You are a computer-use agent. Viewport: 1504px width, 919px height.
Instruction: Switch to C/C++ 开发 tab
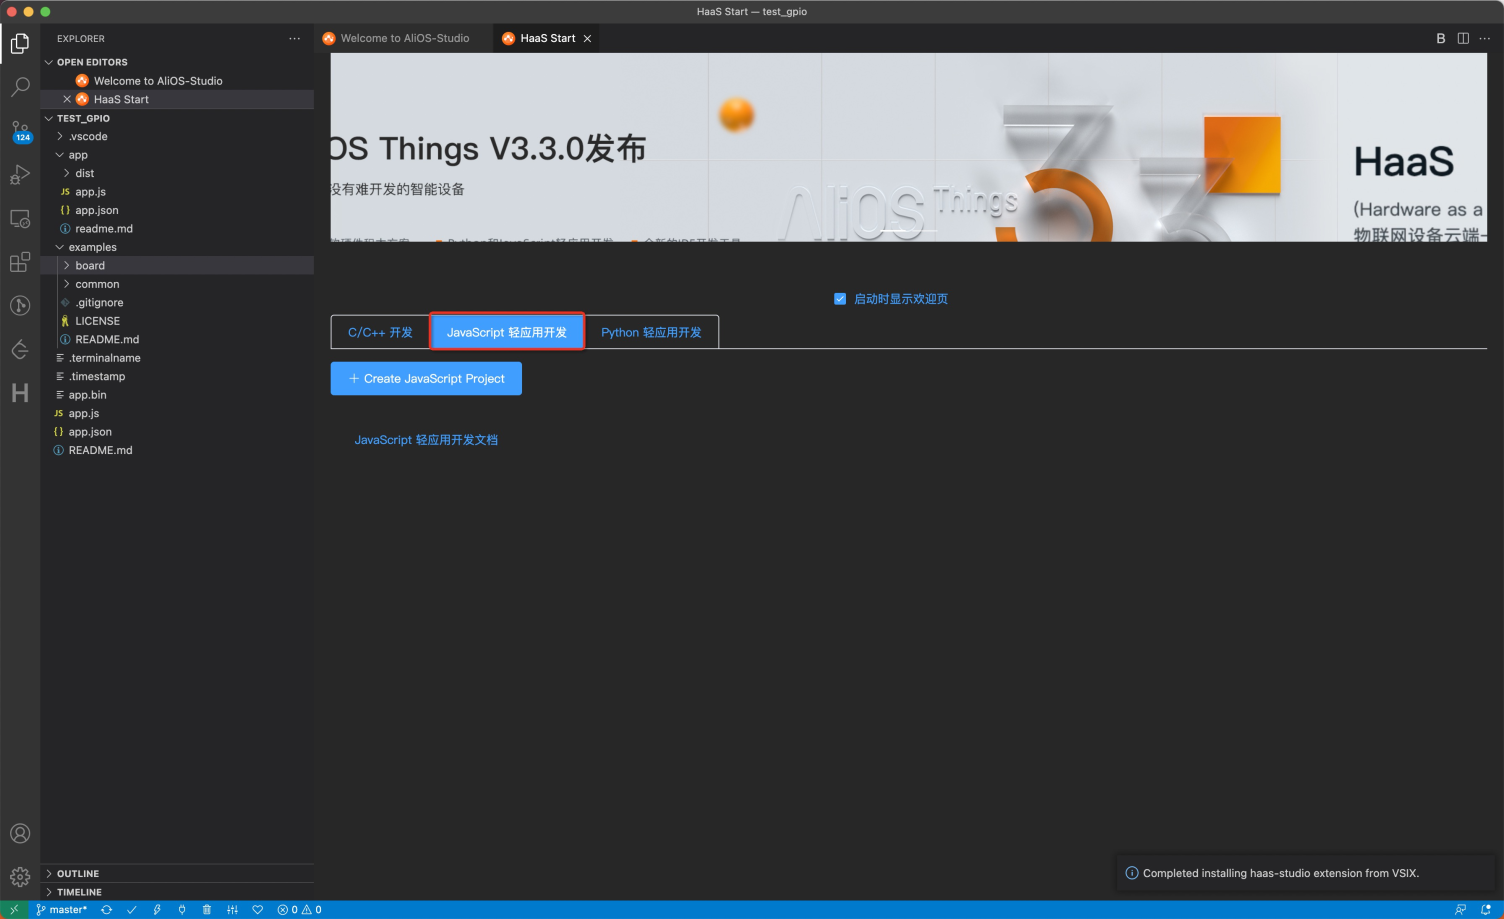click(x=380, y=332)
